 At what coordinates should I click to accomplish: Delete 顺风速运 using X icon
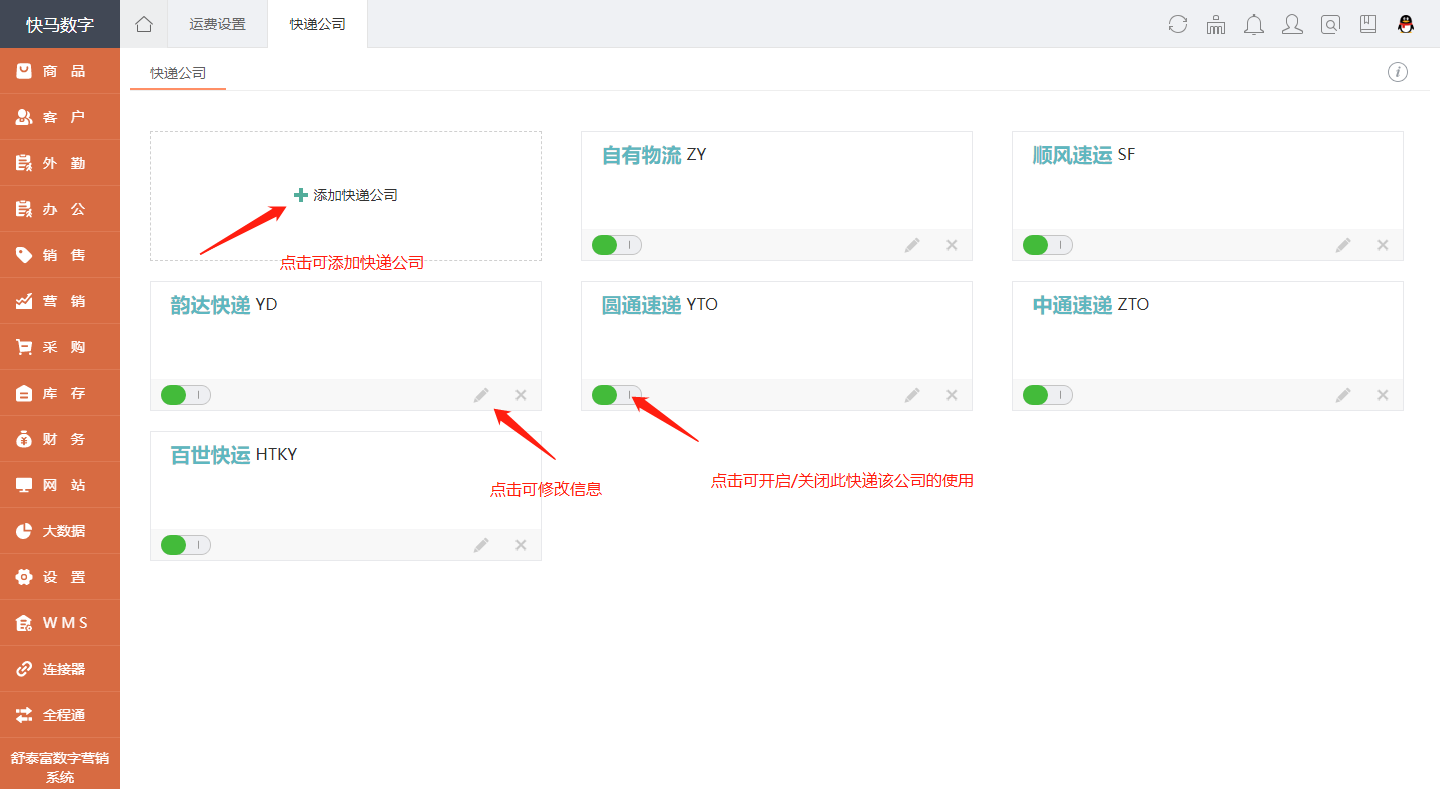pos(1383,245)
